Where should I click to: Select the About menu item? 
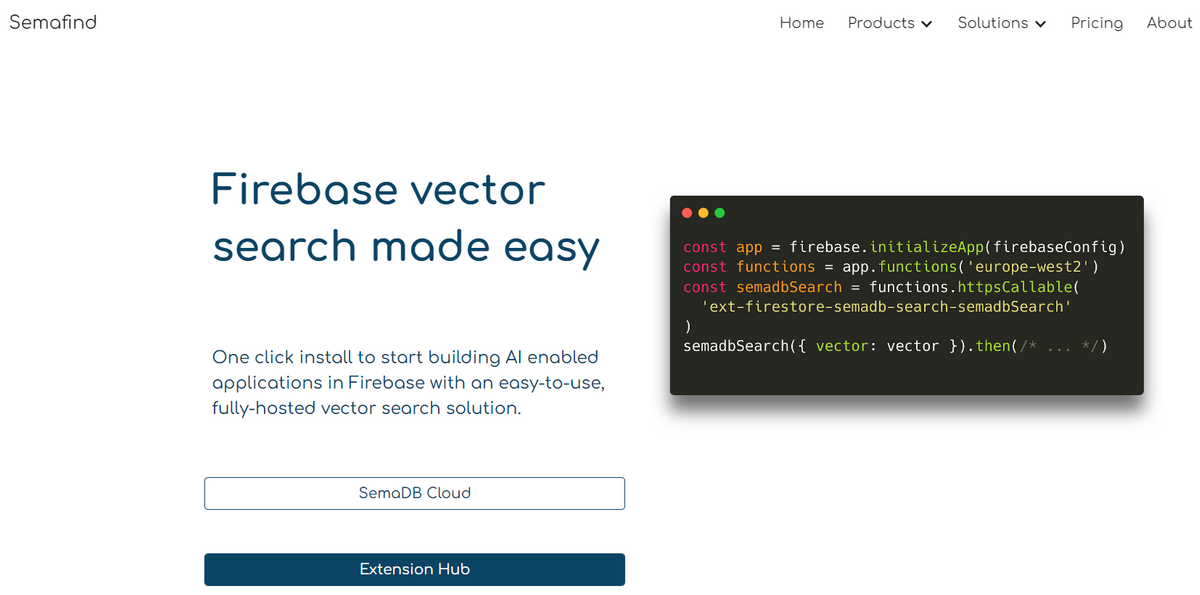point(1168,22)
